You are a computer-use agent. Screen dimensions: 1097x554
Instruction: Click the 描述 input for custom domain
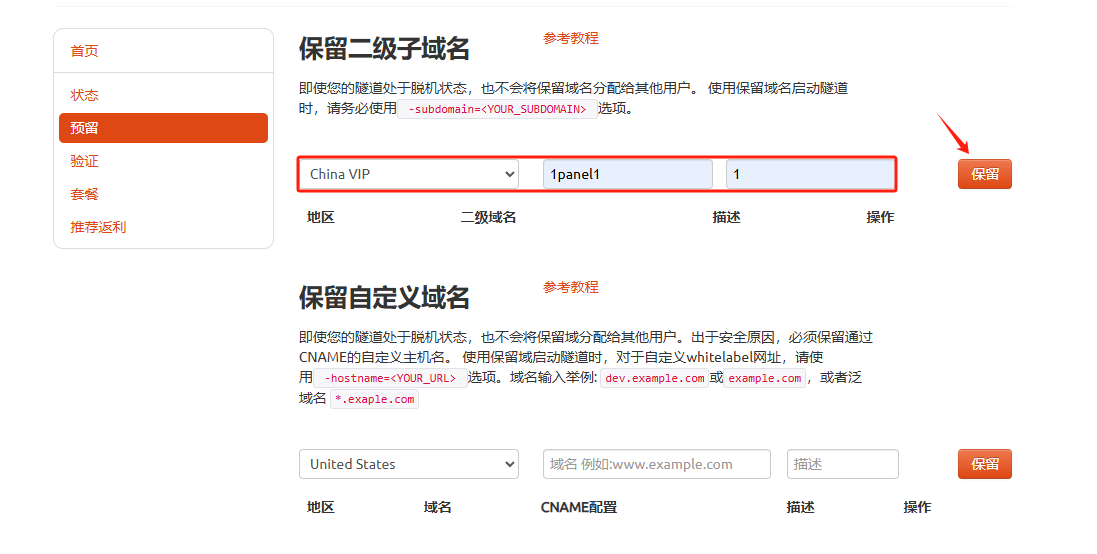842,464
